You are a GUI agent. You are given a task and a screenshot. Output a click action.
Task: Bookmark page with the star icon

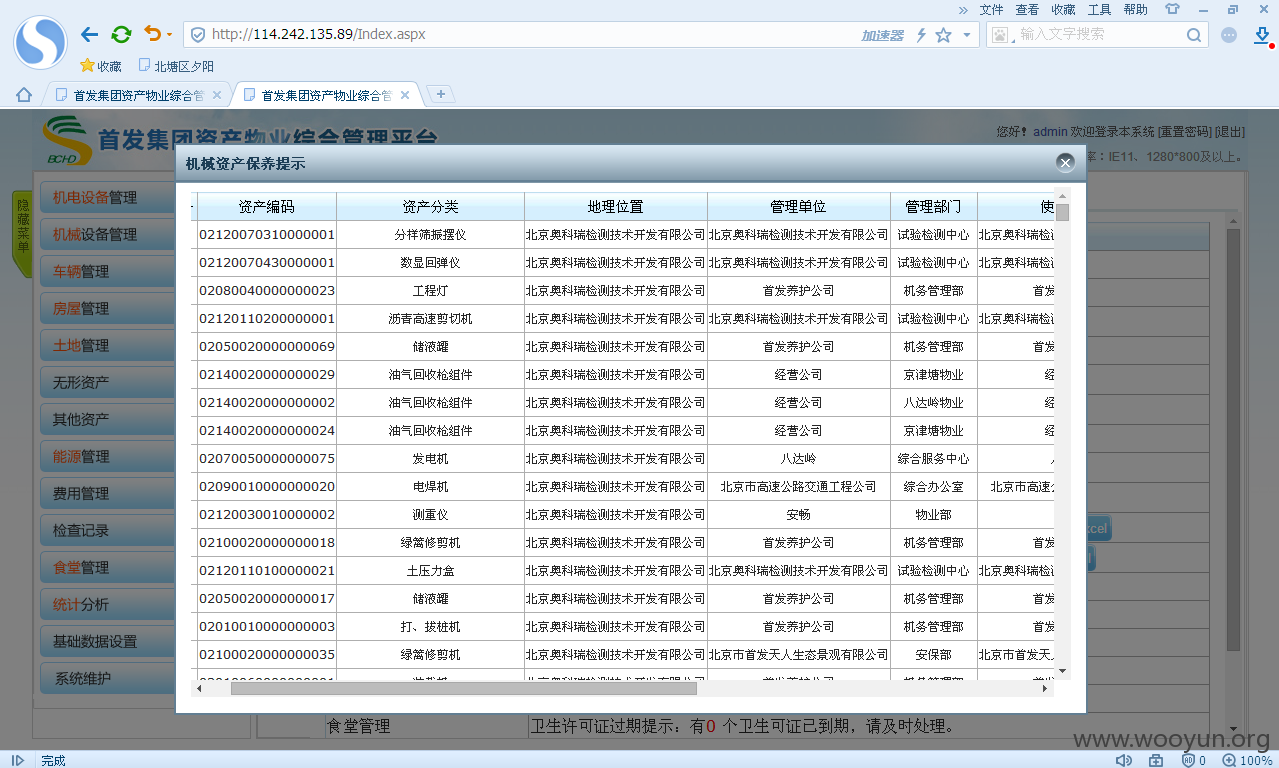[943, 35]
